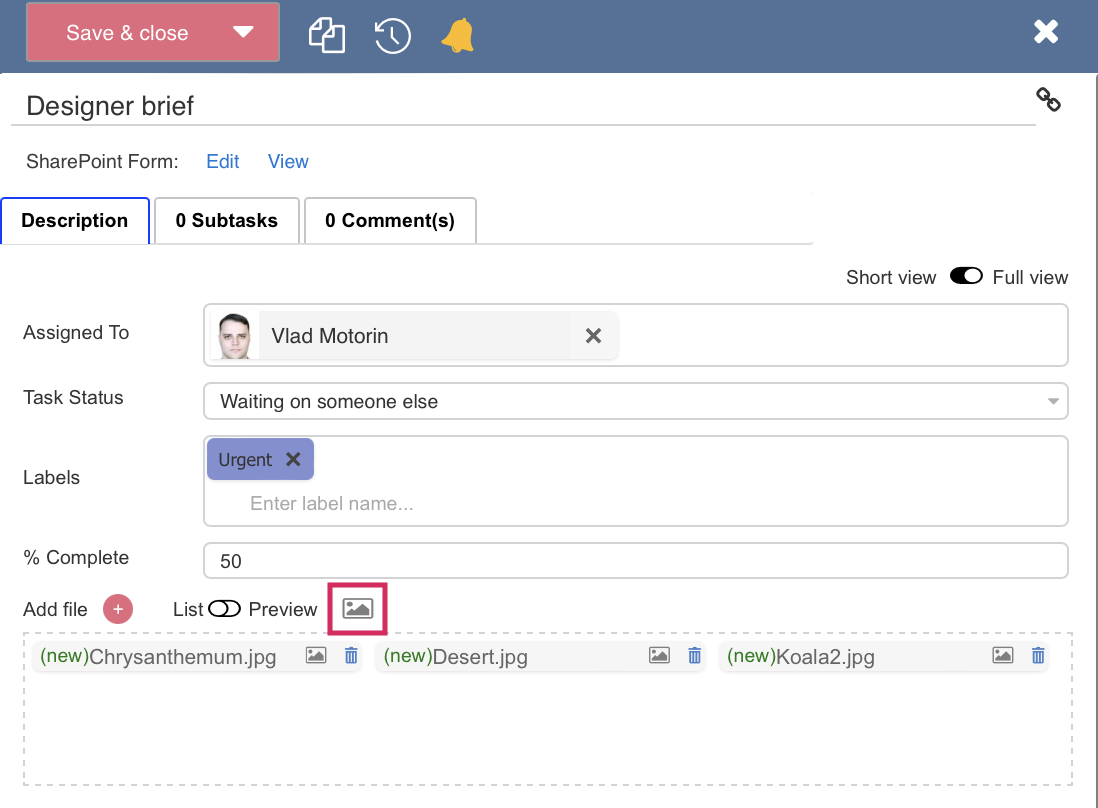Open the copy task icon in toolbar
The image size is (1098, 808).
point(327,32)
